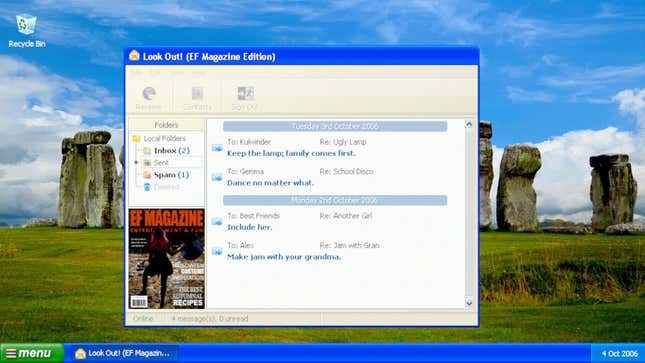The width and height of the screenshot is (645, 363).
Task: Open the Recycle Bin desktop icon
Action: 27,31
